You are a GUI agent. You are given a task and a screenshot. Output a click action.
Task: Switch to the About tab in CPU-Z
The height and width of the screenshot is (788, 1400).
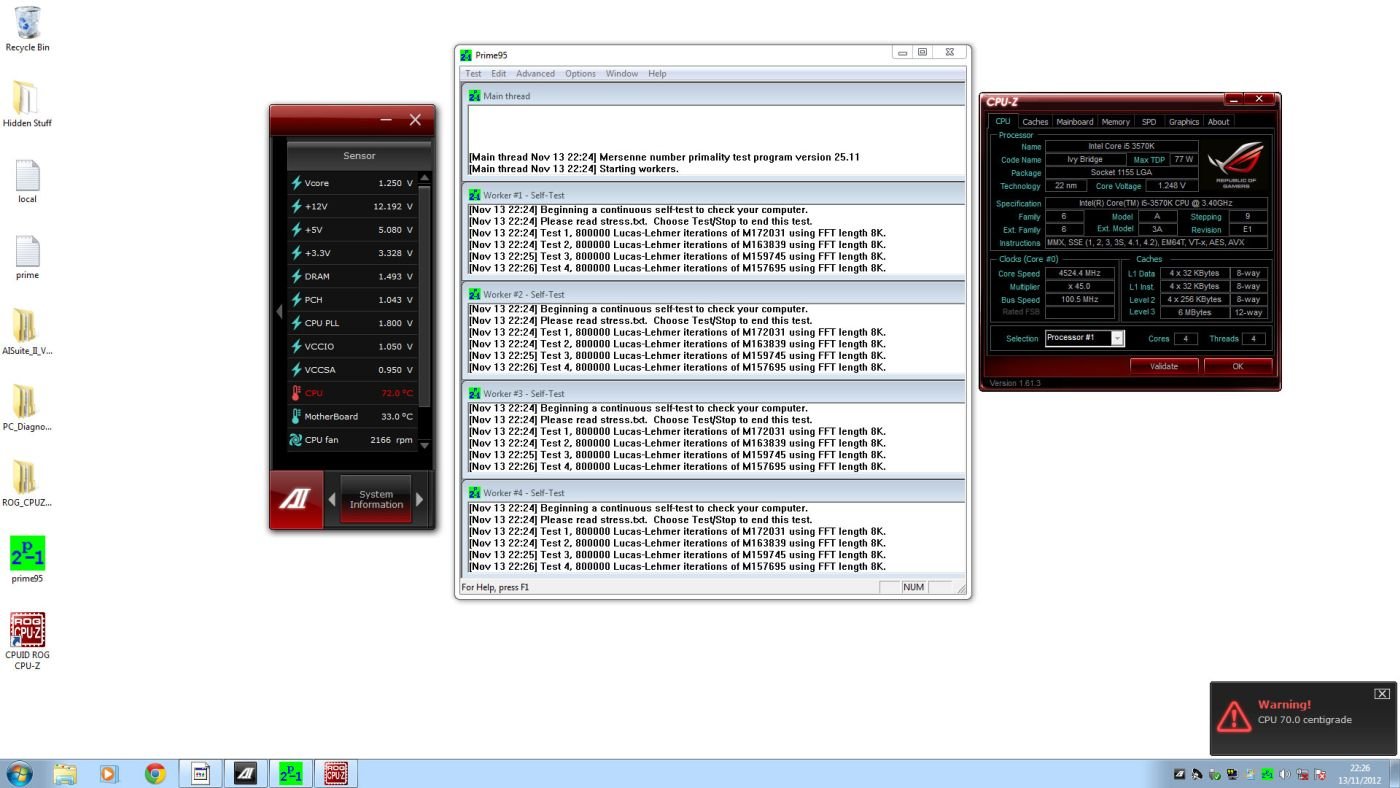[x=1218, y=122]
